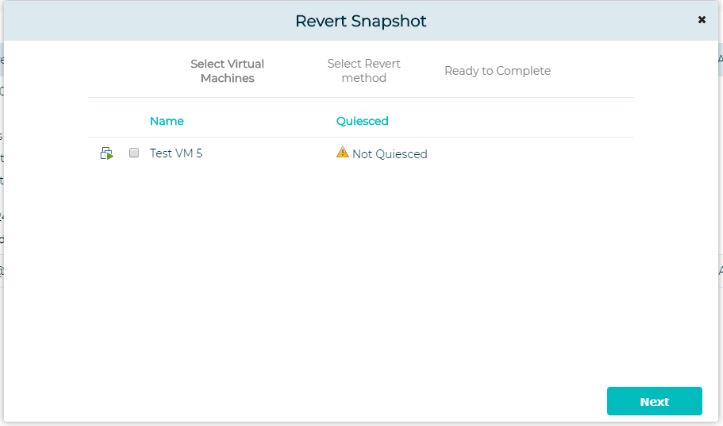The image size is (723, 426).
Task: Tick the checkbox for Test VM 5
Action: 134,154
